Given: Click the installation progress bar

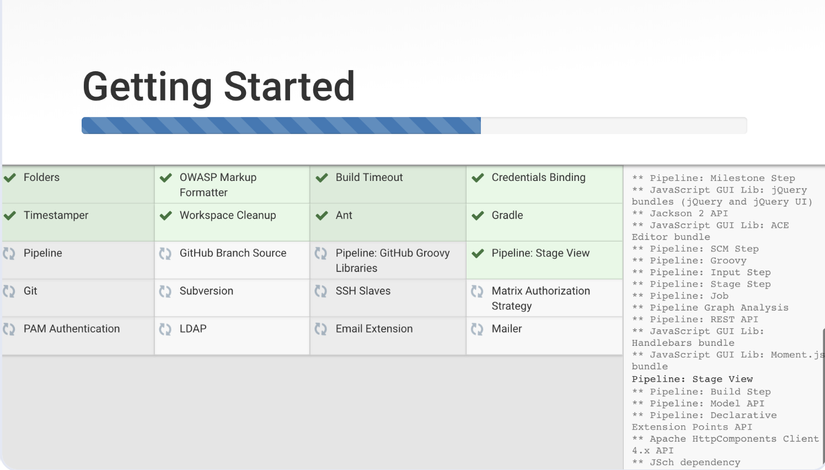Looking at the screenshot, I should pyautogui.click(x=414, y=126).
